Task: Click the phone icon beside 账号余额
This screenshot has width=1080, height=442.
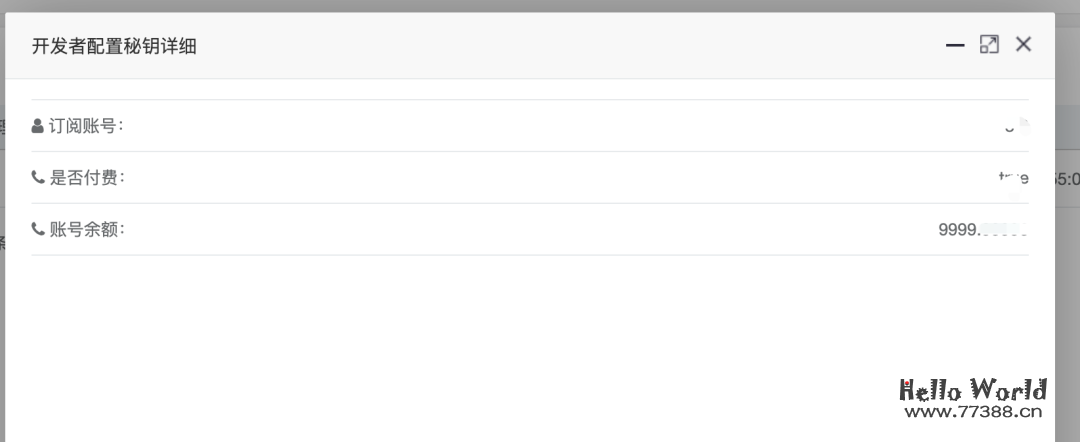Action: tap(38, 230)
